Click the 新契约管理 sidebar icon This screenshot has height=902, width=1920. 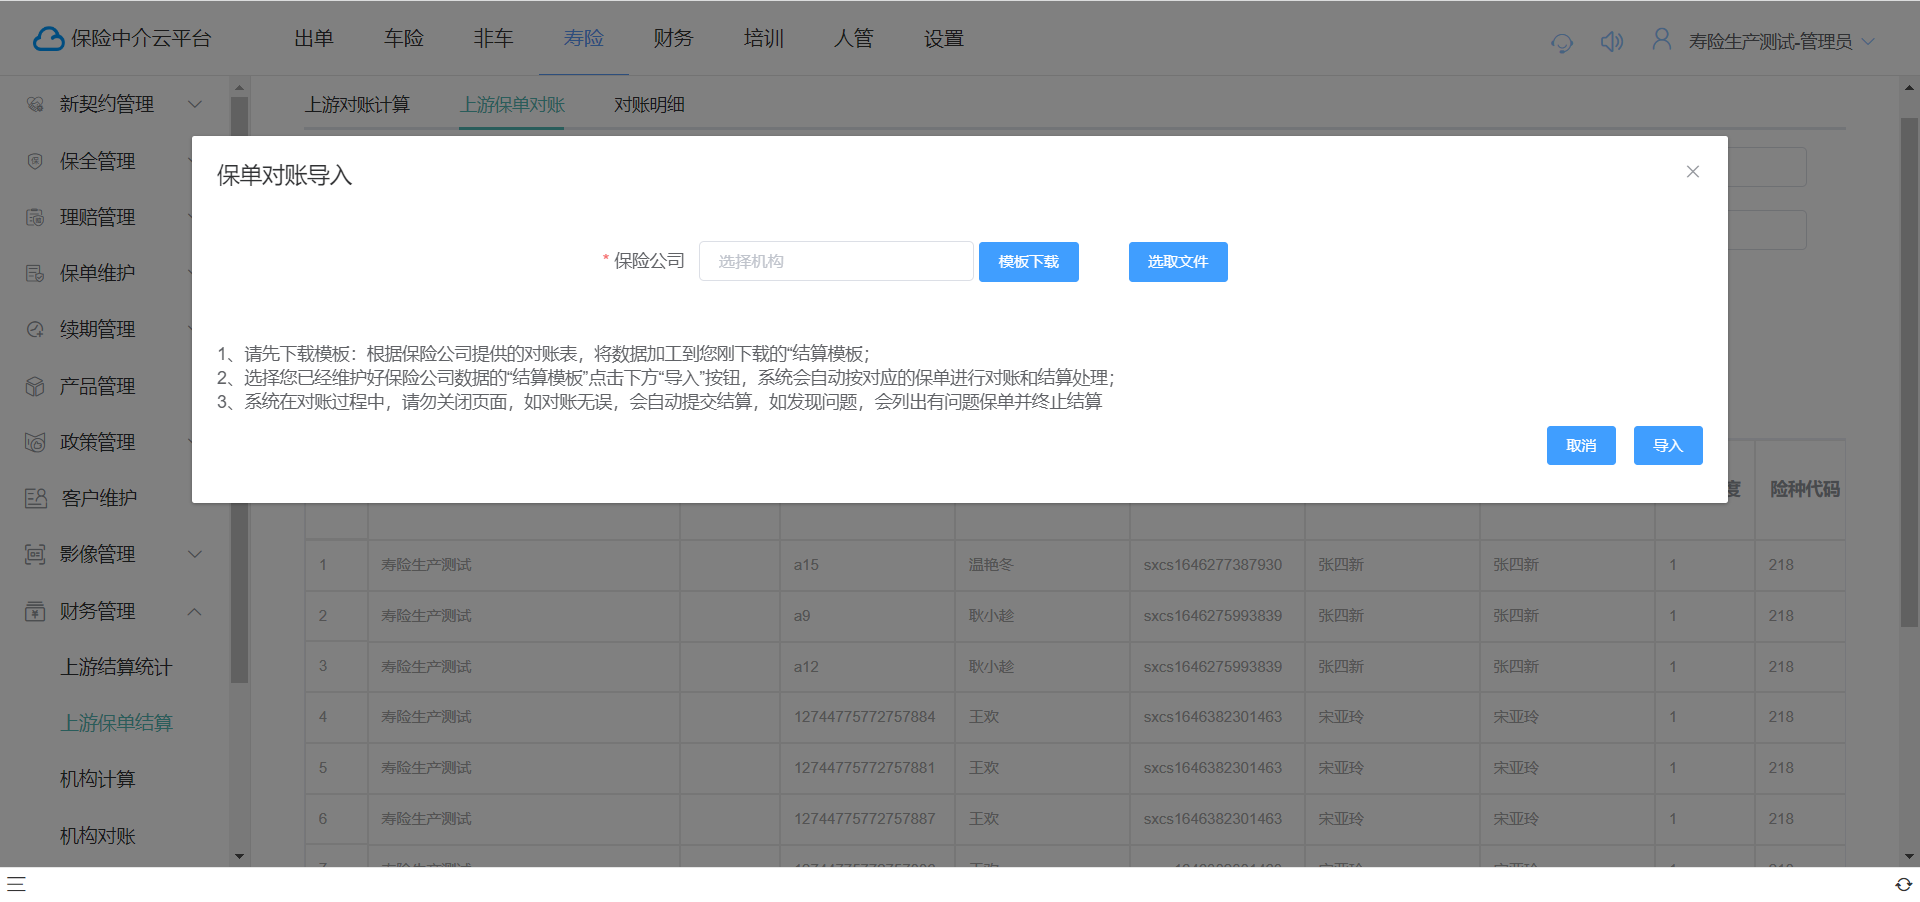pos(35,104)
